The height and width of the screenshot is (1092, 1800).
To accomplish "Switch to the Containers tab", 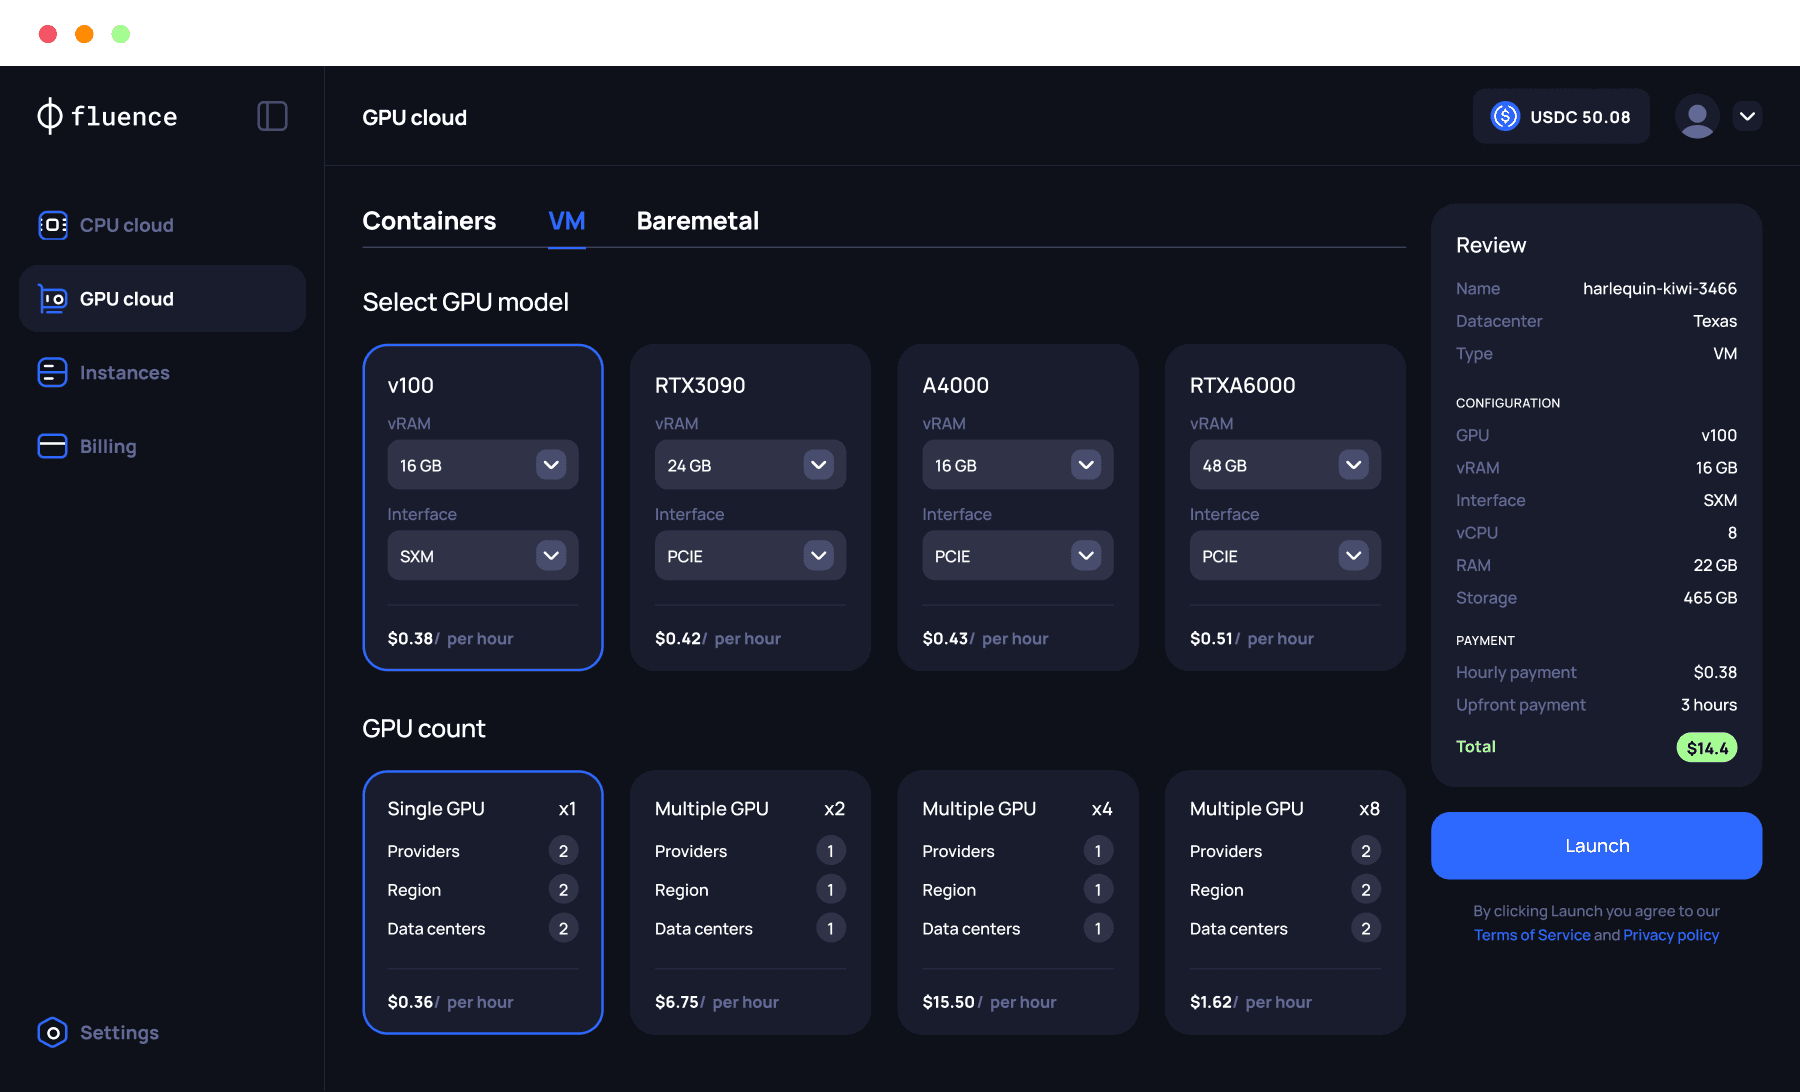I will click(x=429, y=221).
